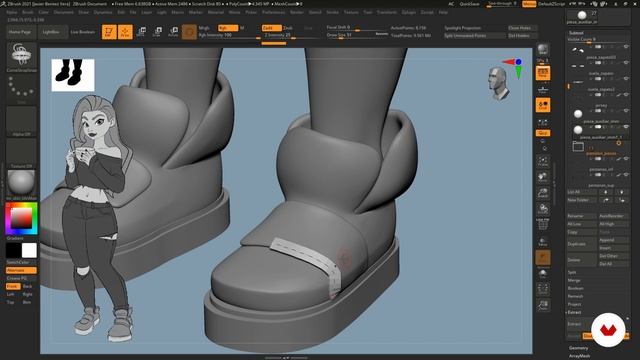
Task: Activate the Draw mode button
Action: click(x=125, y=32)
